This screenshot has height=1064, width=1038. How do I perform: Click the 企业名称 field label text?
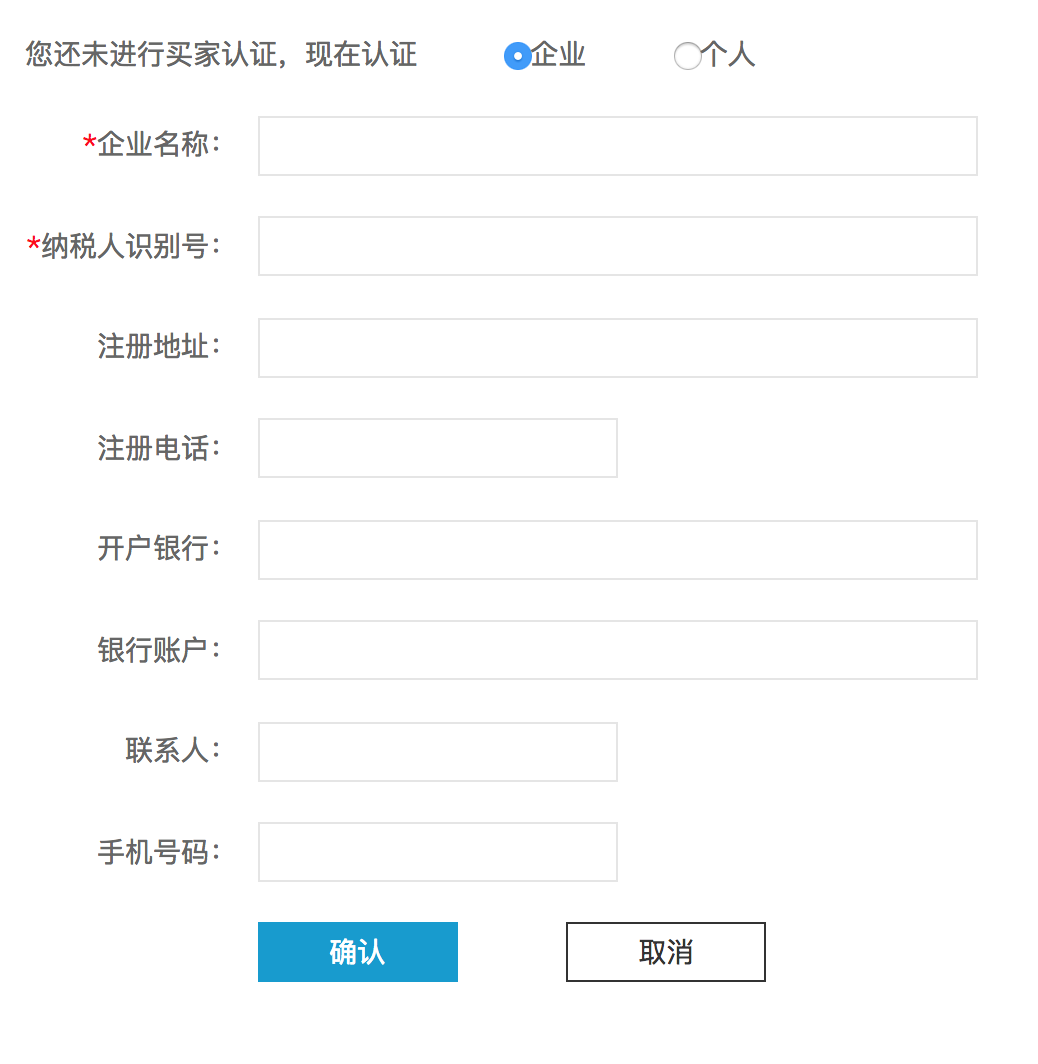tap(153, 145)
